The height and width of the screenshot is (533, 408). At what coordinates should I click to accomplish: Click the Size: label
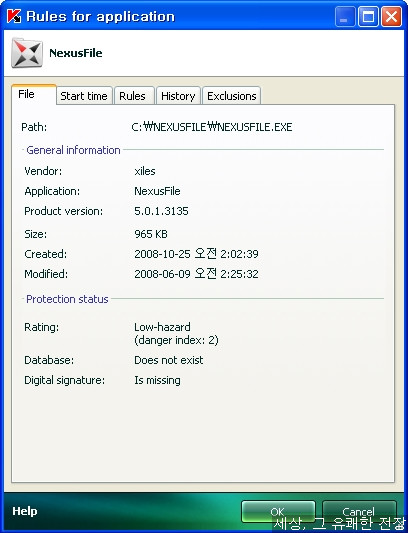click(36, 234)
